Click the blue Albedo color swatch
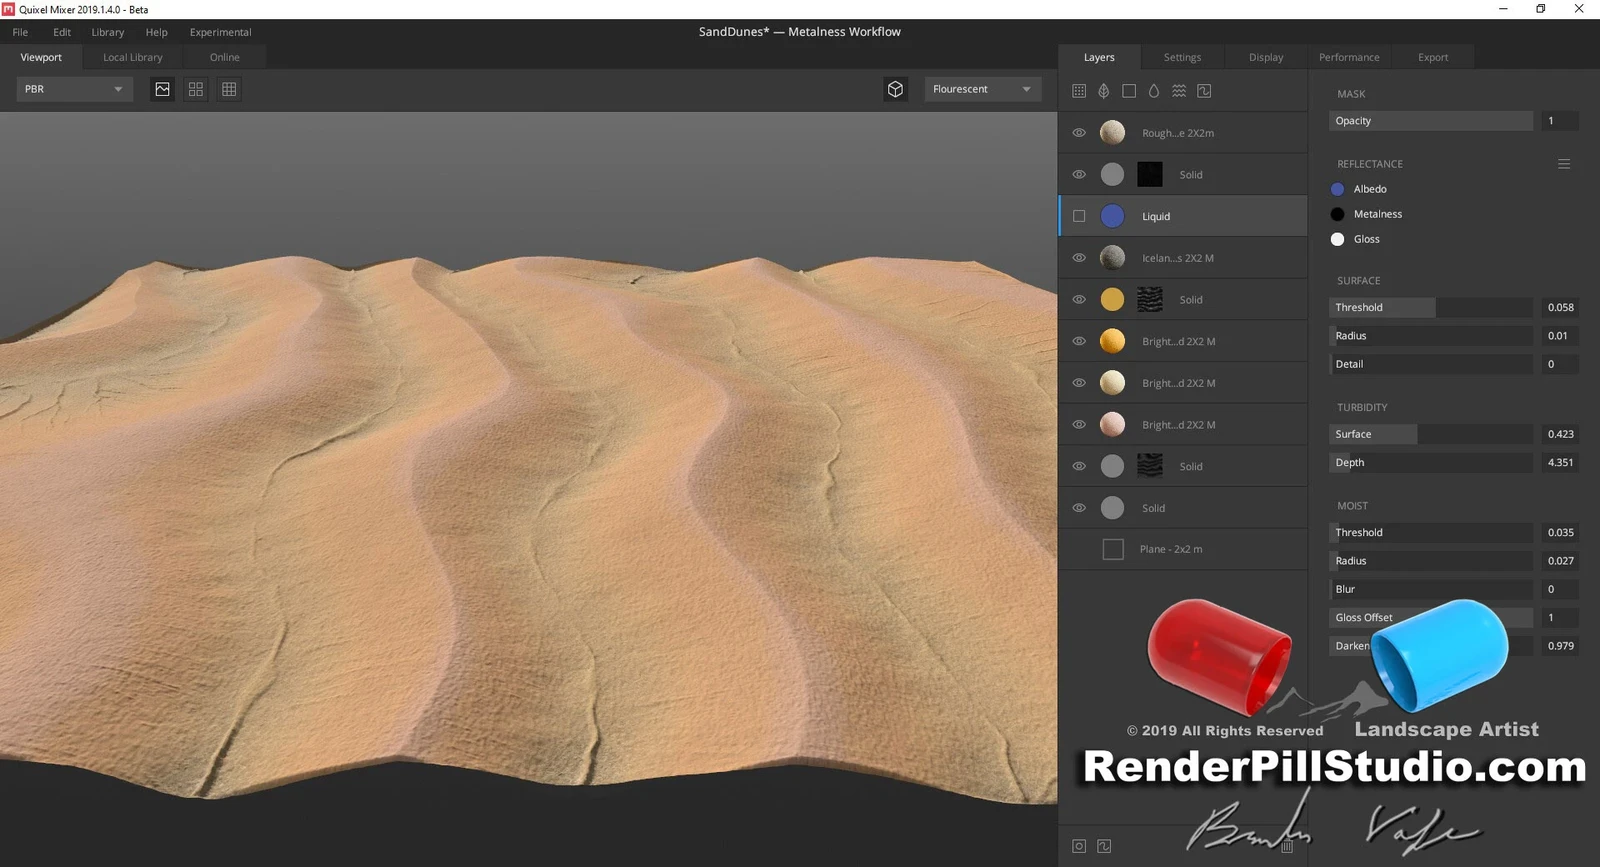The height and width of the screenshot is (867, 1600). [1337, 189]
